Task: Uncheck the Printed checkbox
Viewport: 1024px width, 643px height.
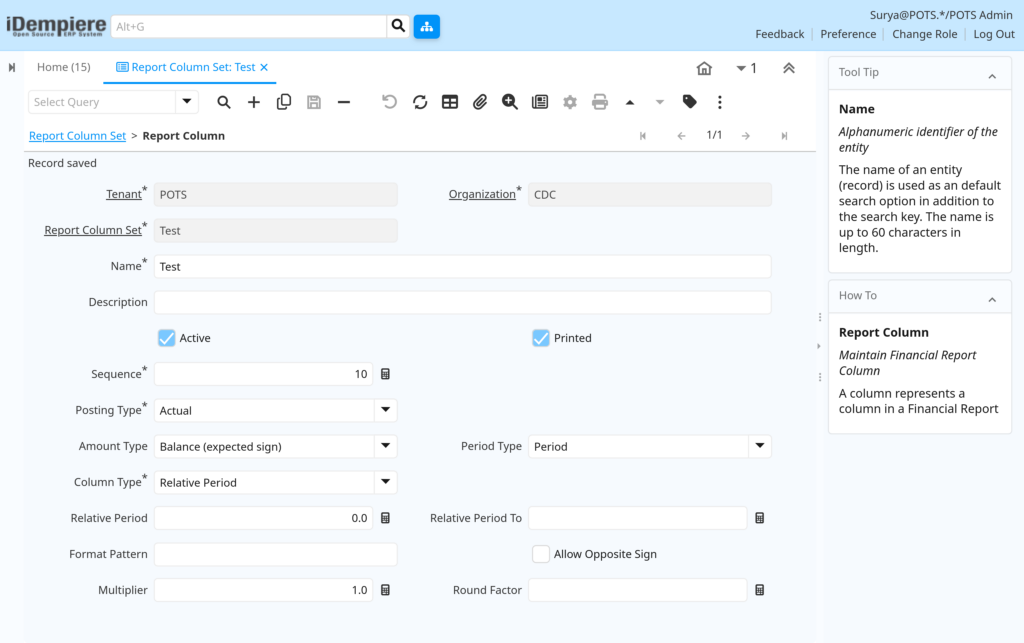Action: pos(541,338)
